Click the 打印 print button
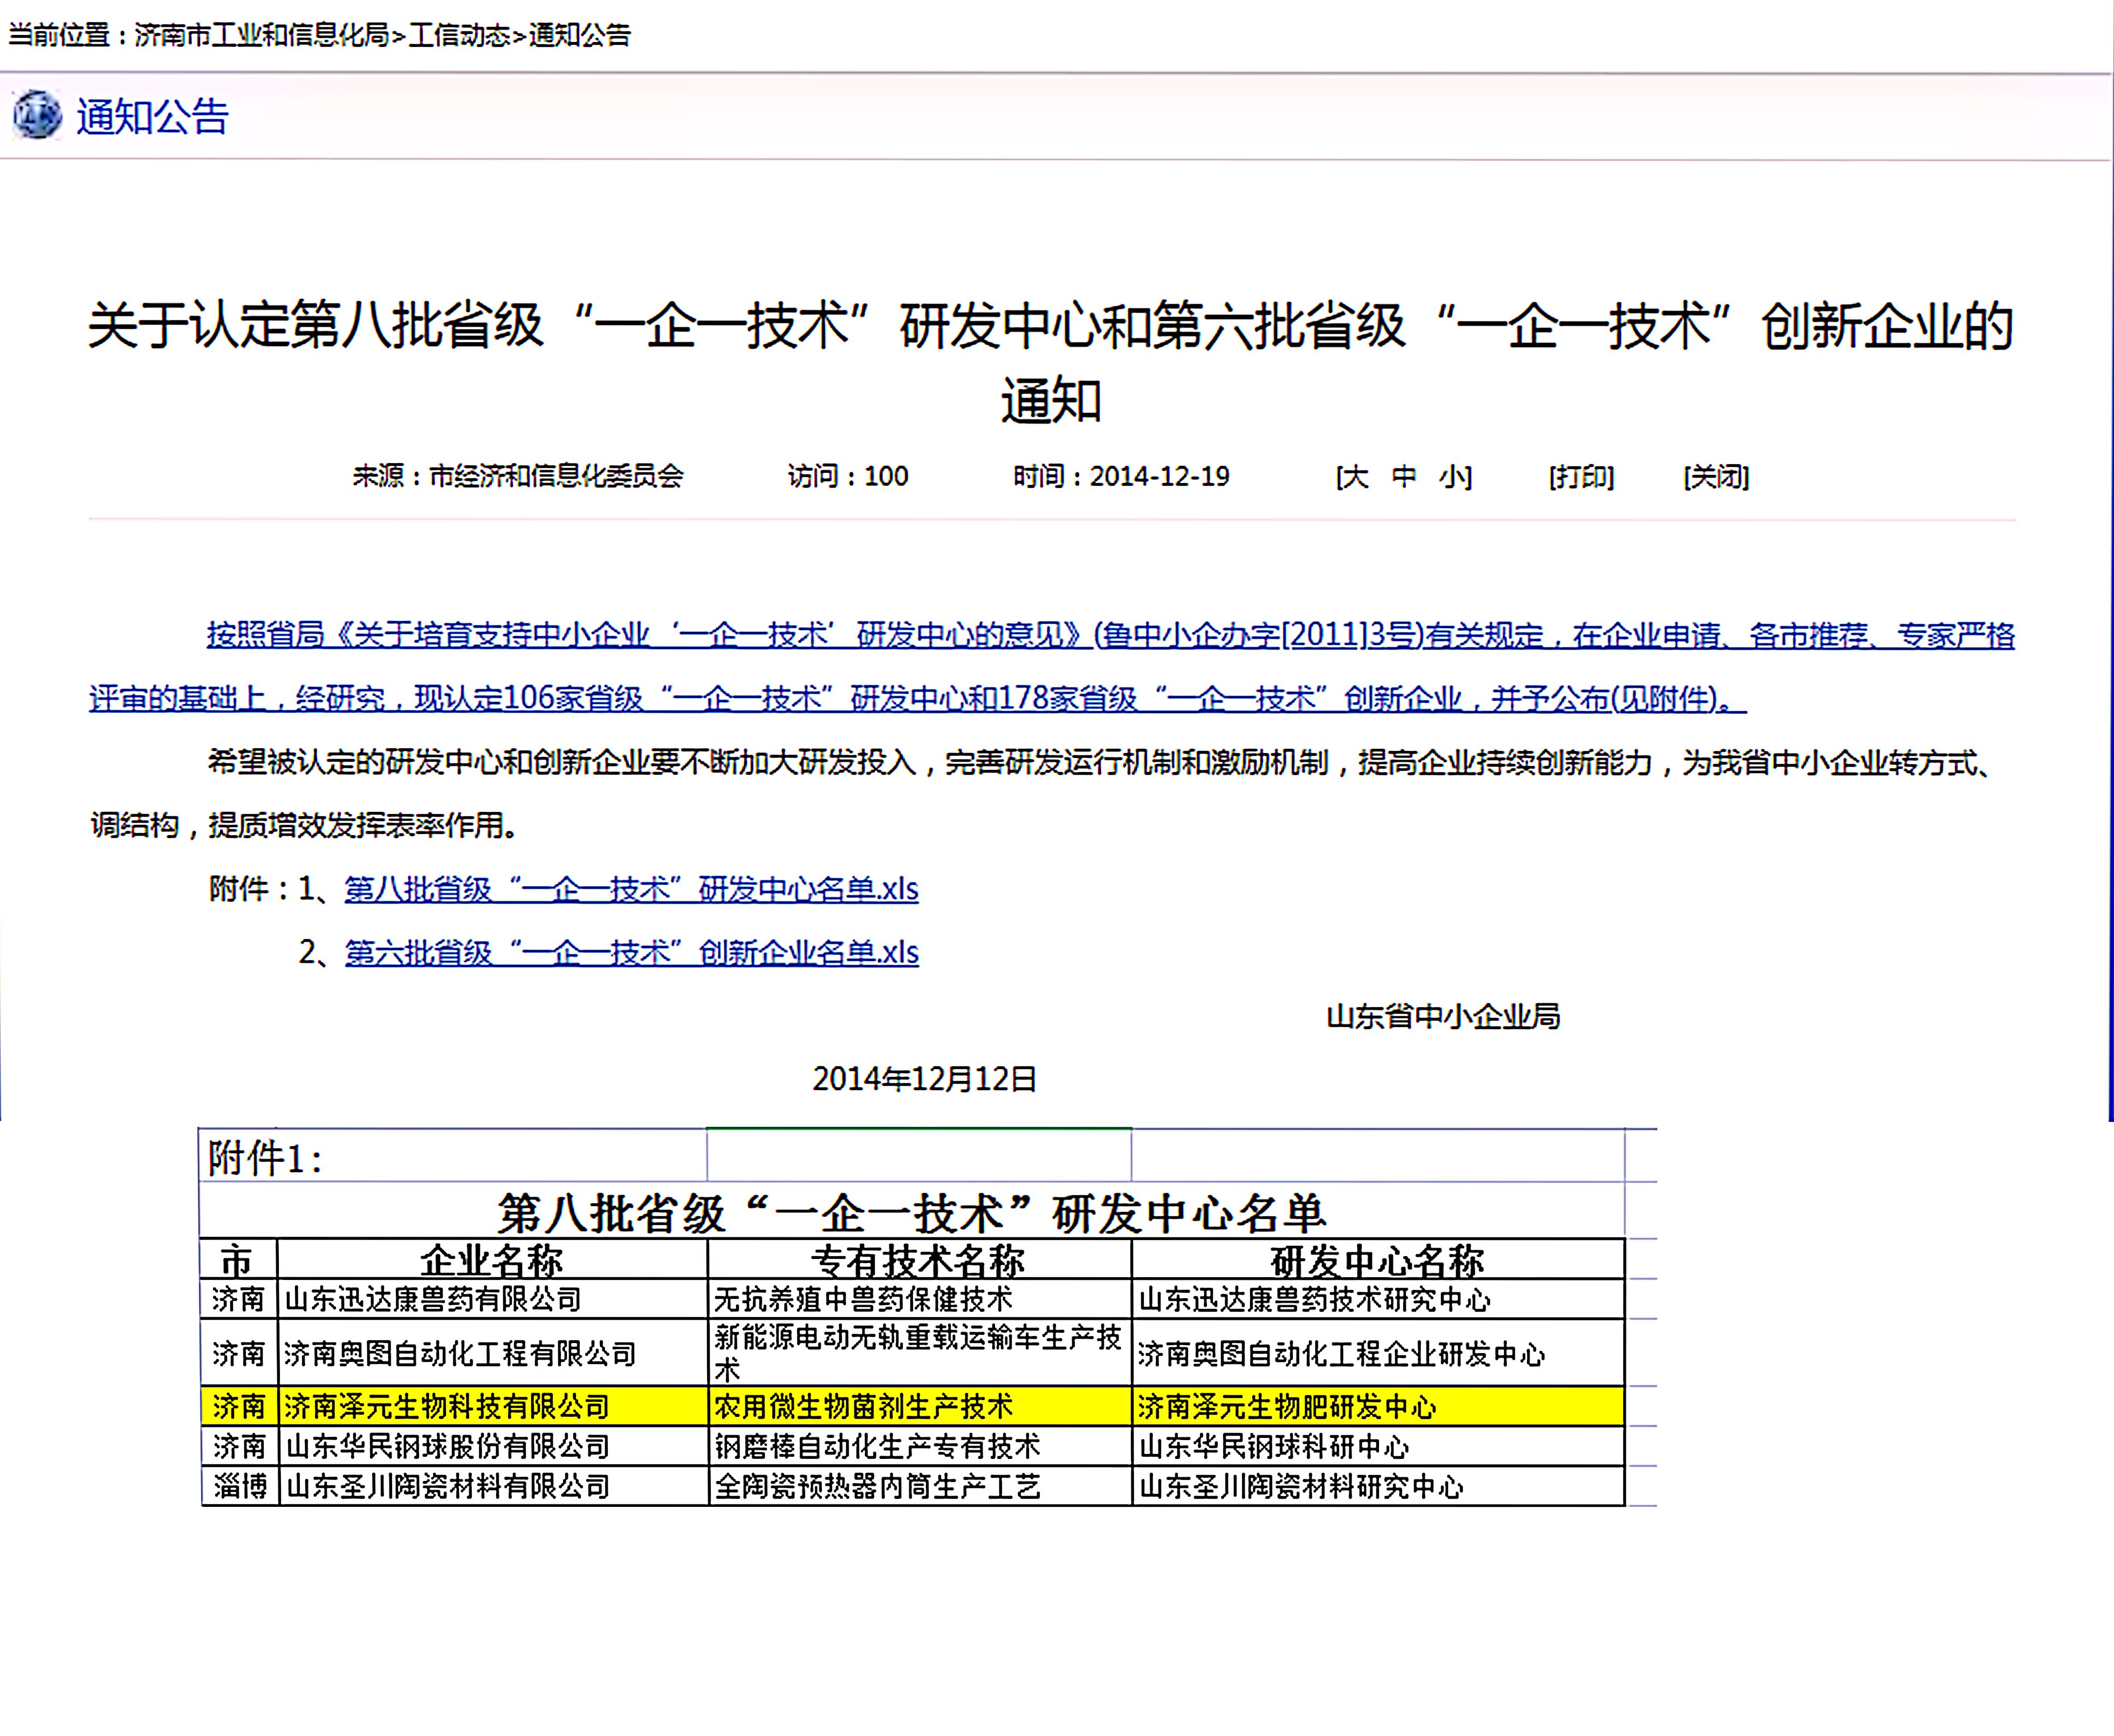2114x1736 pixels. (x=1582, y=477)
